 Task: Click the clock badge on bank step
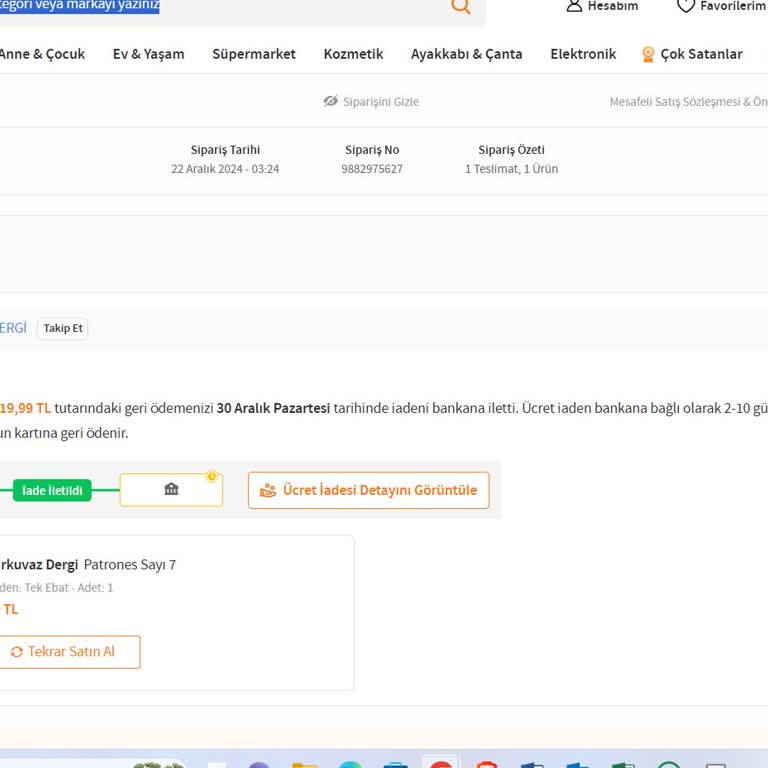pos(212,476)
